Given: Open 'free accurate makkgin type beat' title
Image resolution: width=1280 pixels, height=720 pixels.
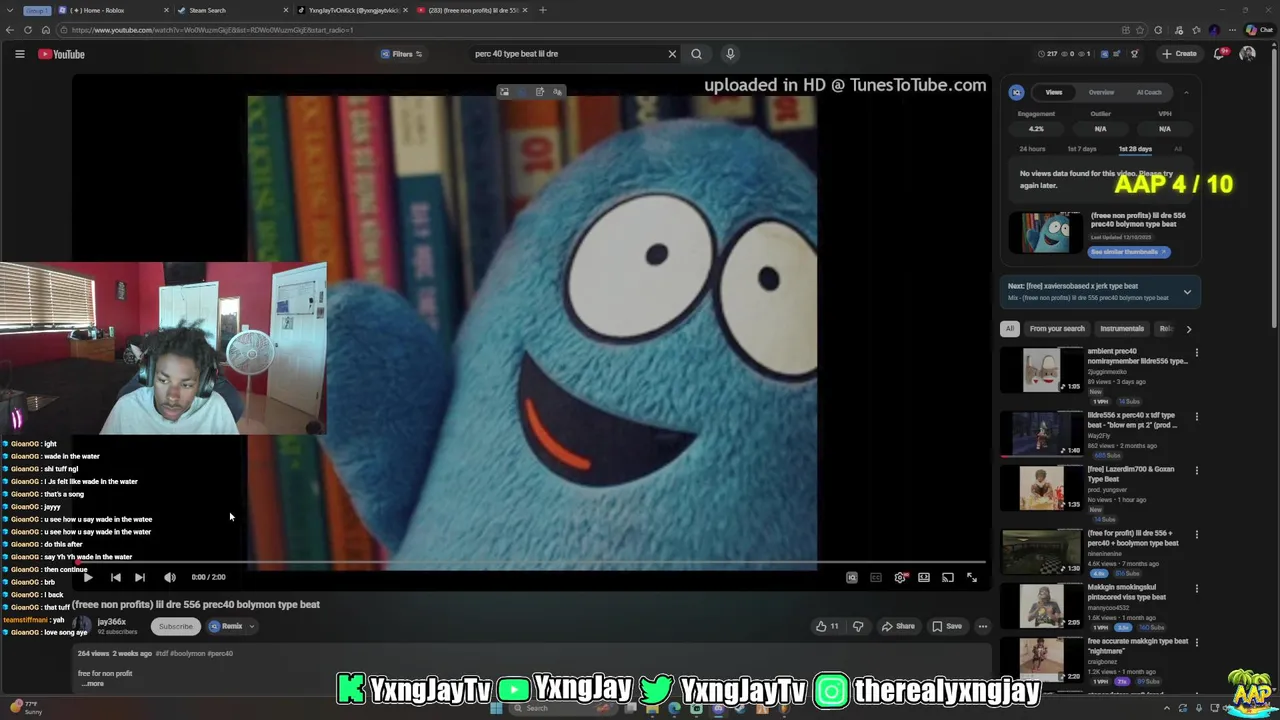Looking at the screenshot, I should [x=1138, y=646].
